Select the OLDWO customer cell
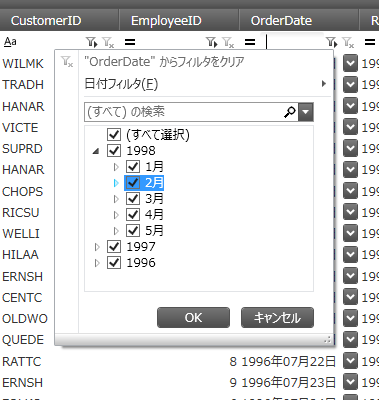The image size is (379, 400). pos(25,319)
